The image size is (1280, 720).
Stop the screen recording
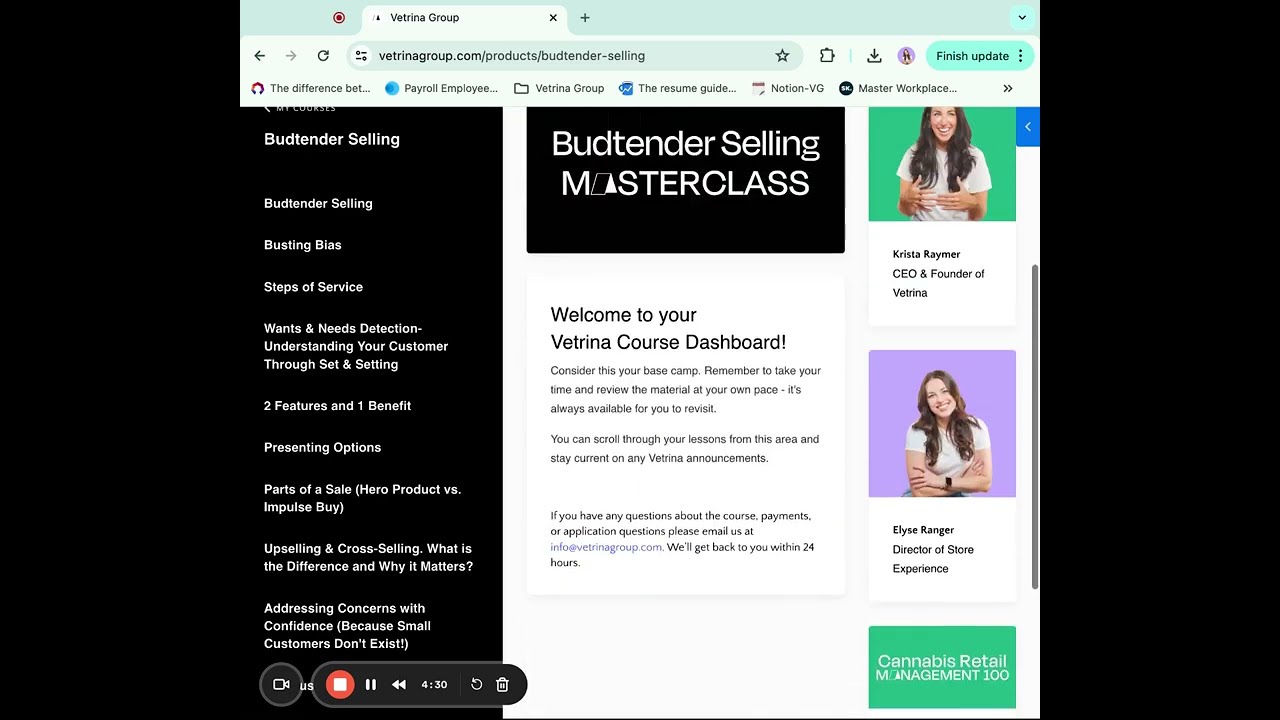340,684
